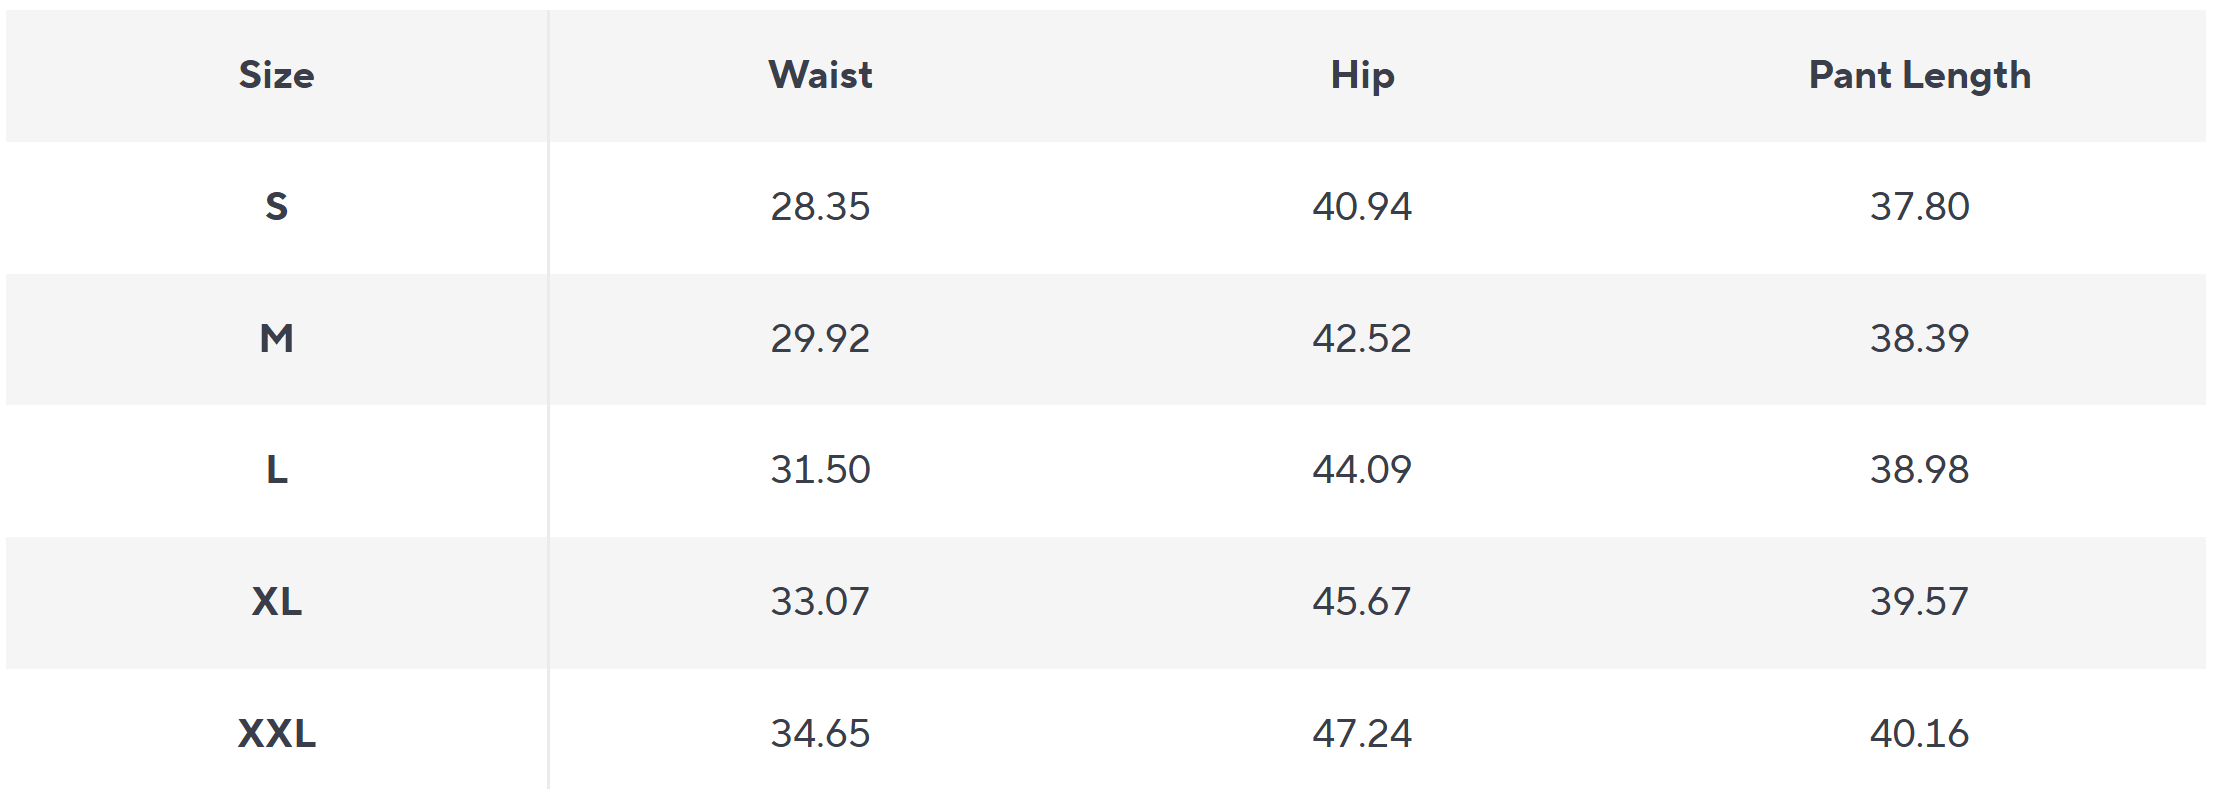Click pant length value 39.57
This screenshot has height=789, width=2214.
click(x=1920, y=601)
